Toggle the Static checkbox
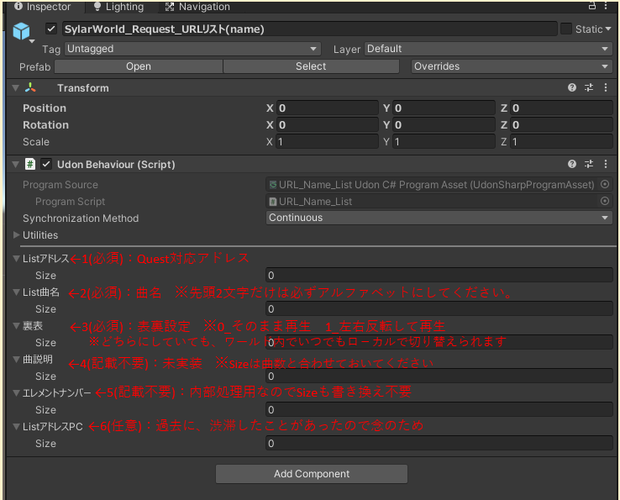This screenshot has width=620, height=500. tap(566, 28)
